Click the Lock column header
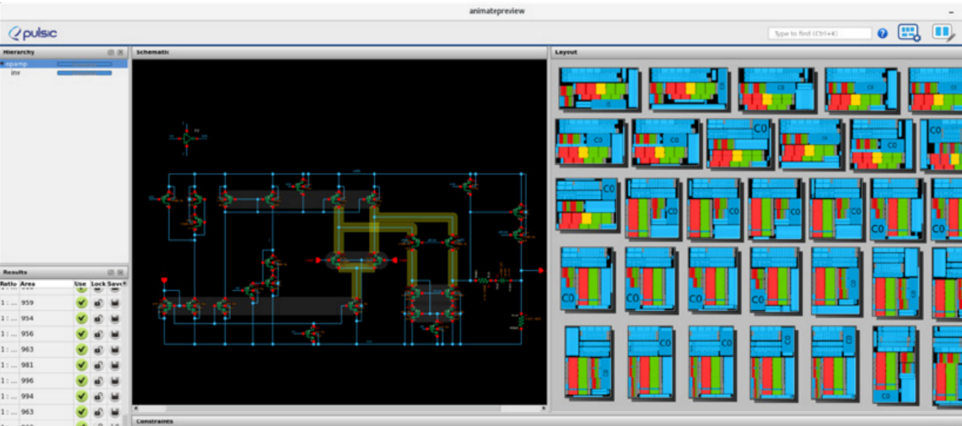 click(x=98, y=284)
